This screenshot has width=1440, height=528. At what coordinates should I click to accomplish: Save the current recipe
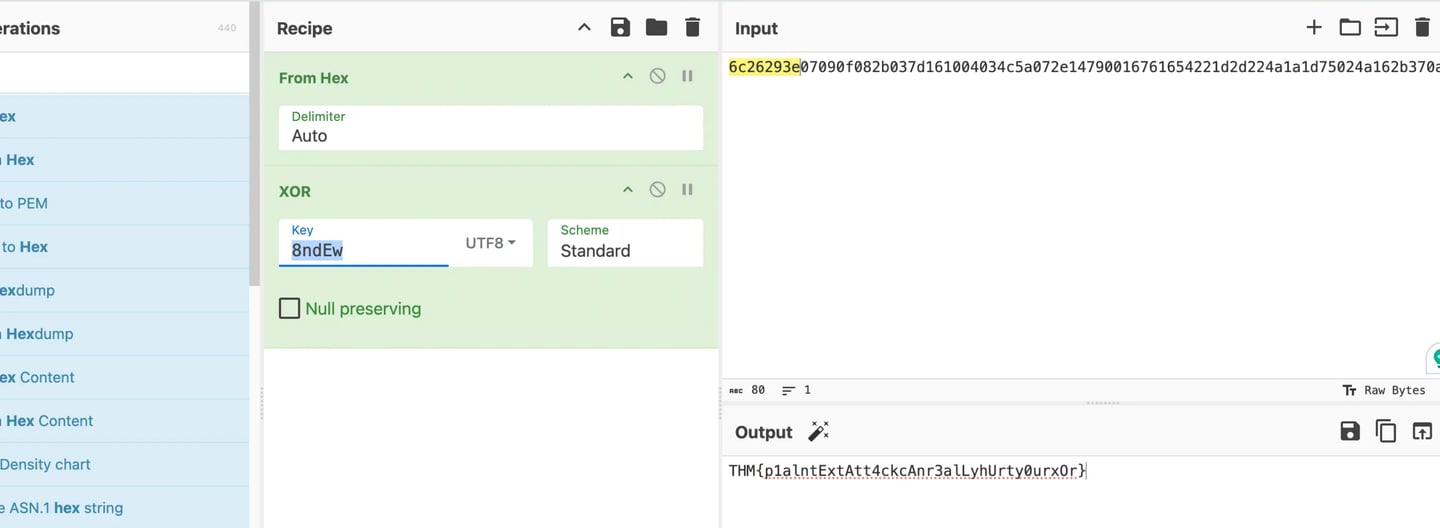point(620,28)
